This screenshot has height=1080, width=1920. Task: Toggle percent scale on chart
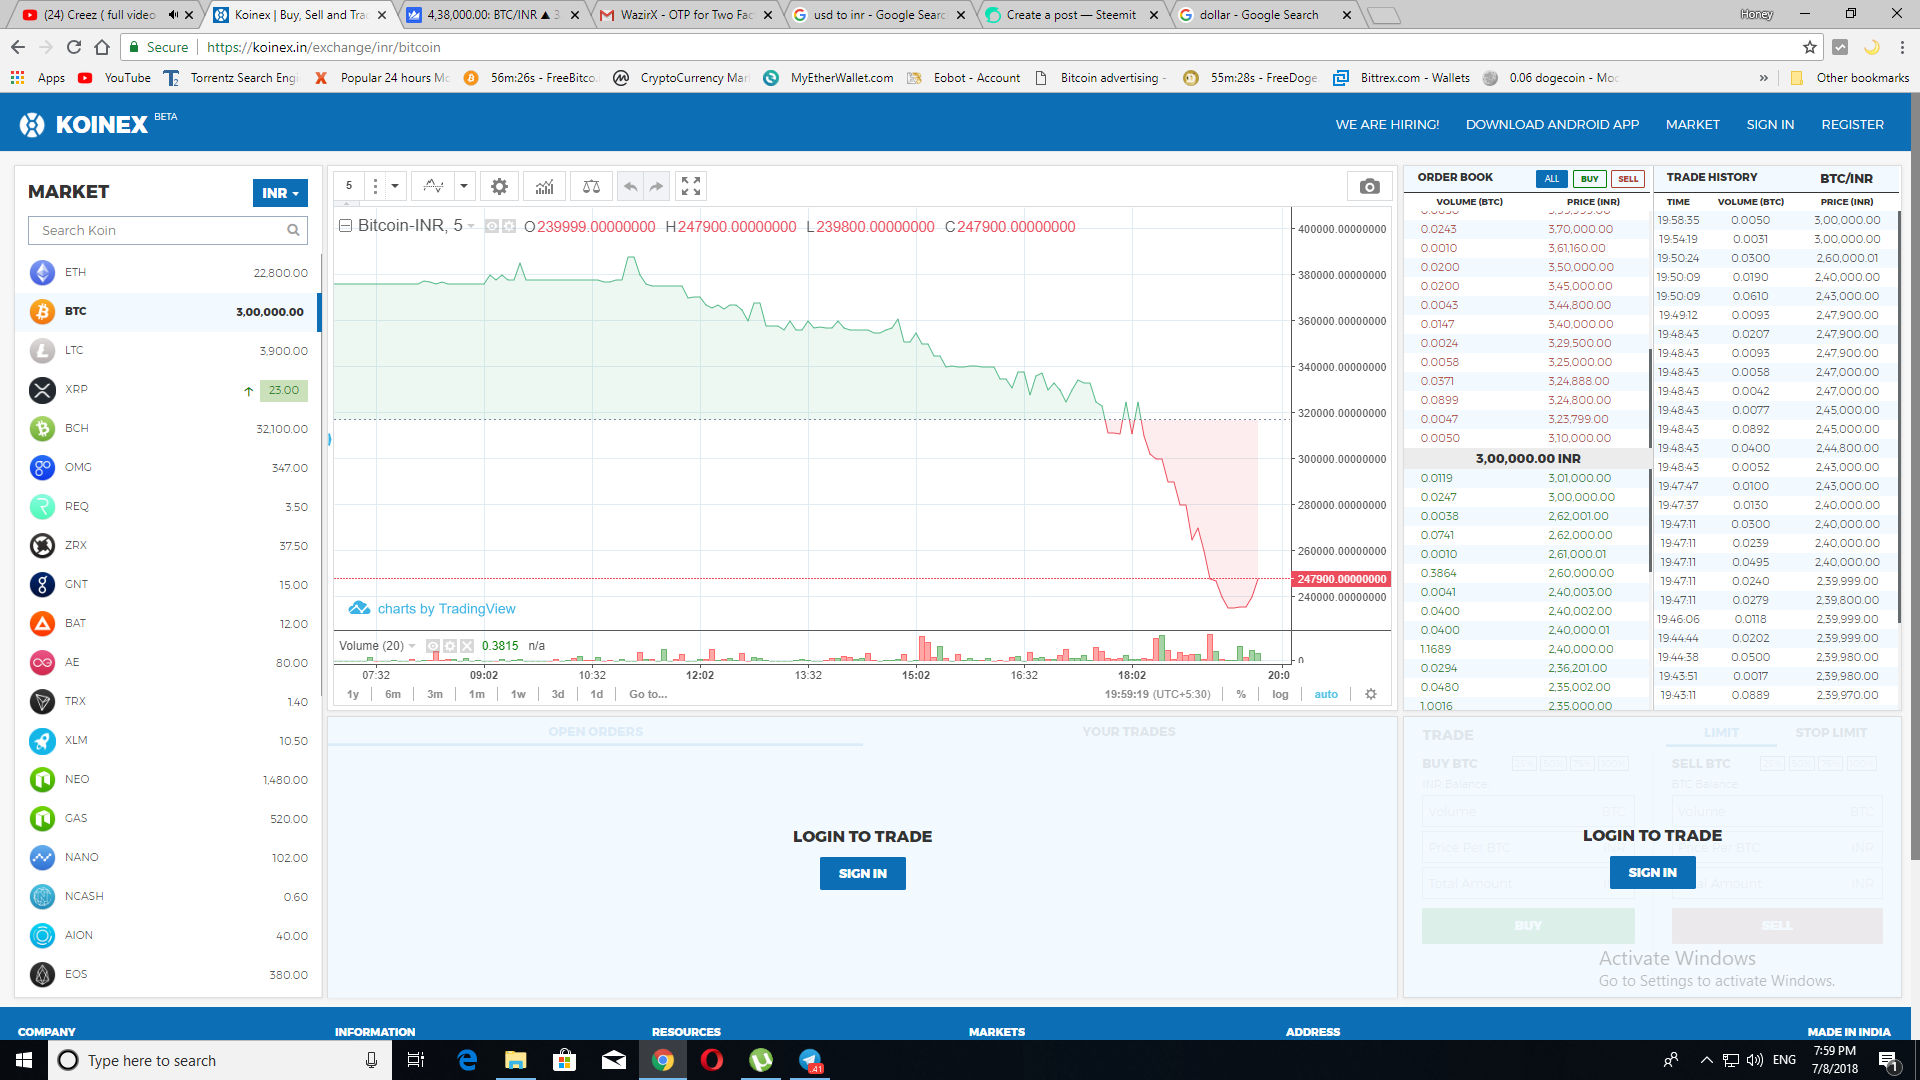(x=1241, y=694)
